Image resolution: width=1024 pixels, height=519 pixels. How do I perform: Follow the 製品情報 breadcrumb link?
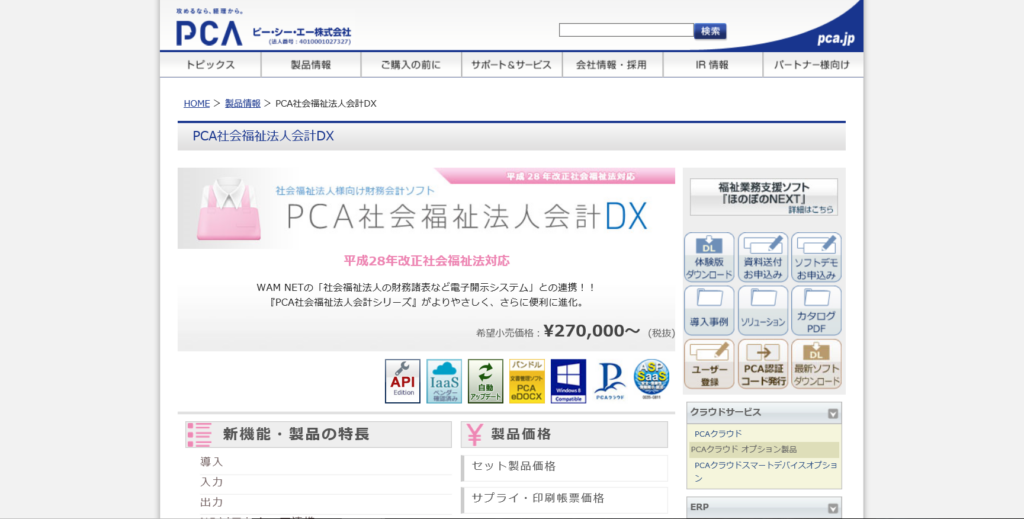pyautogui.click(x=243, y=103)
